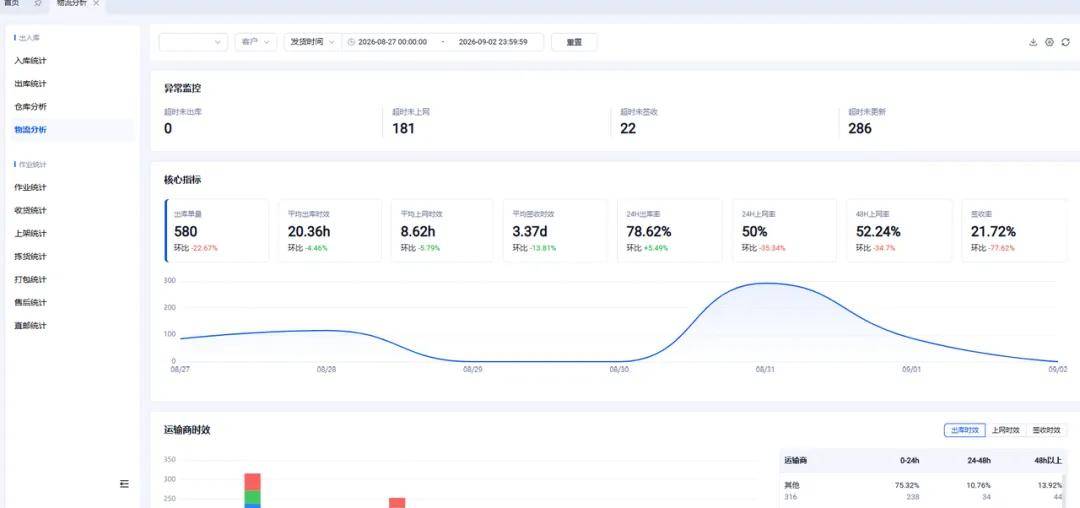Select the 签收率 21.72% metric card

coord(1015,231)
